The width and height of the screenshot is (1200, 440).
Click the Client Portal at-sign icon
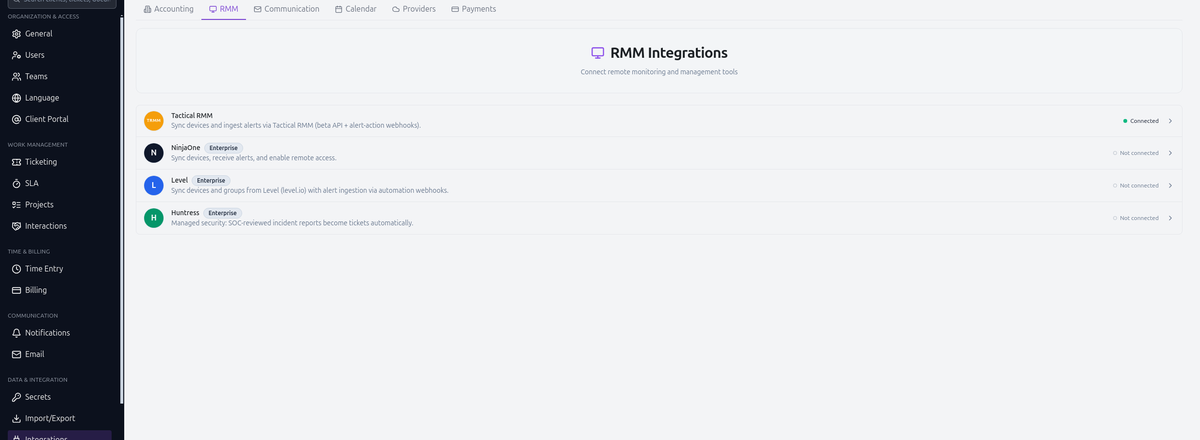point(16,119)
